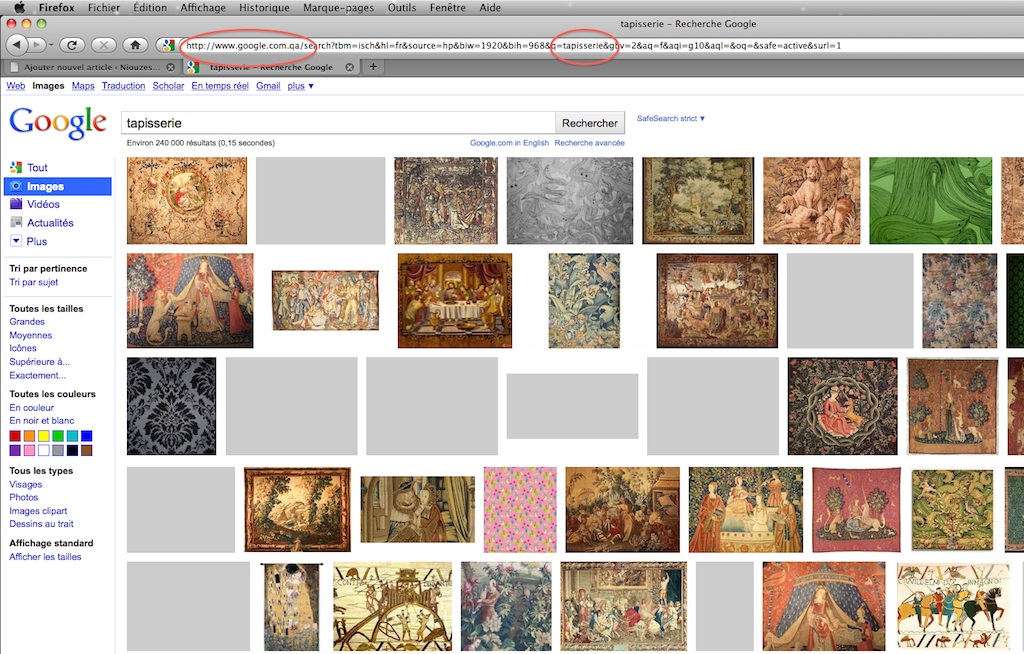The height and width of the screenshot is (654, 1024).
Task: Open 'Recherche avancée' link
Action: 589,142
